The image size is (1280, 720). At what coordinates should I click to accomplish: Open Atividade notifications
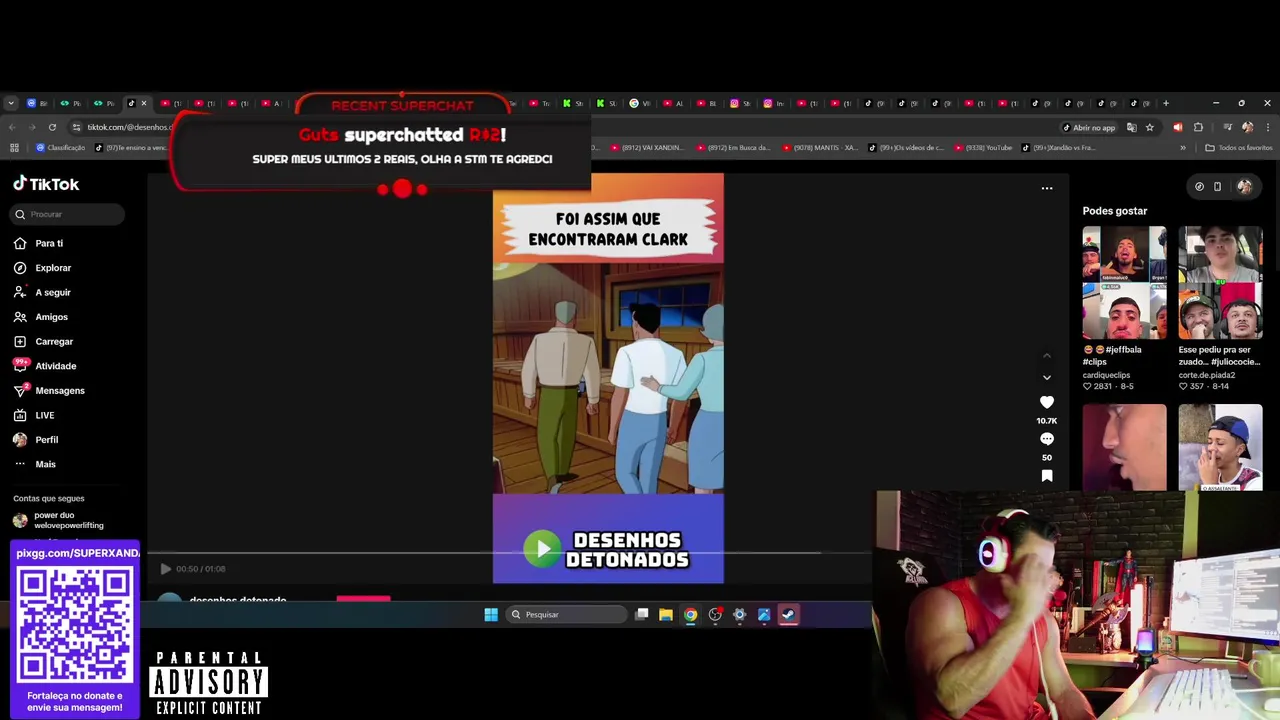tap(45, 366)
